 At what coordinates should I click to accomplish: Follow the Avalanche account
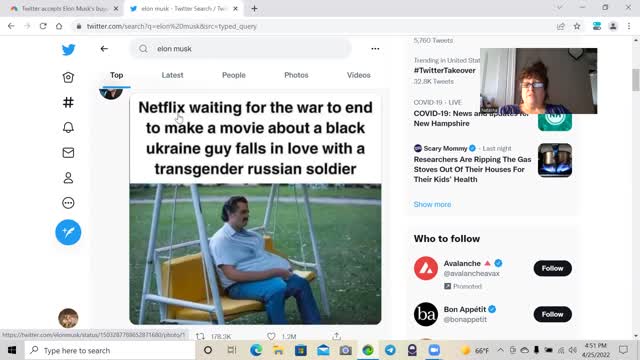pyautogui.click(x=553, y=268)
